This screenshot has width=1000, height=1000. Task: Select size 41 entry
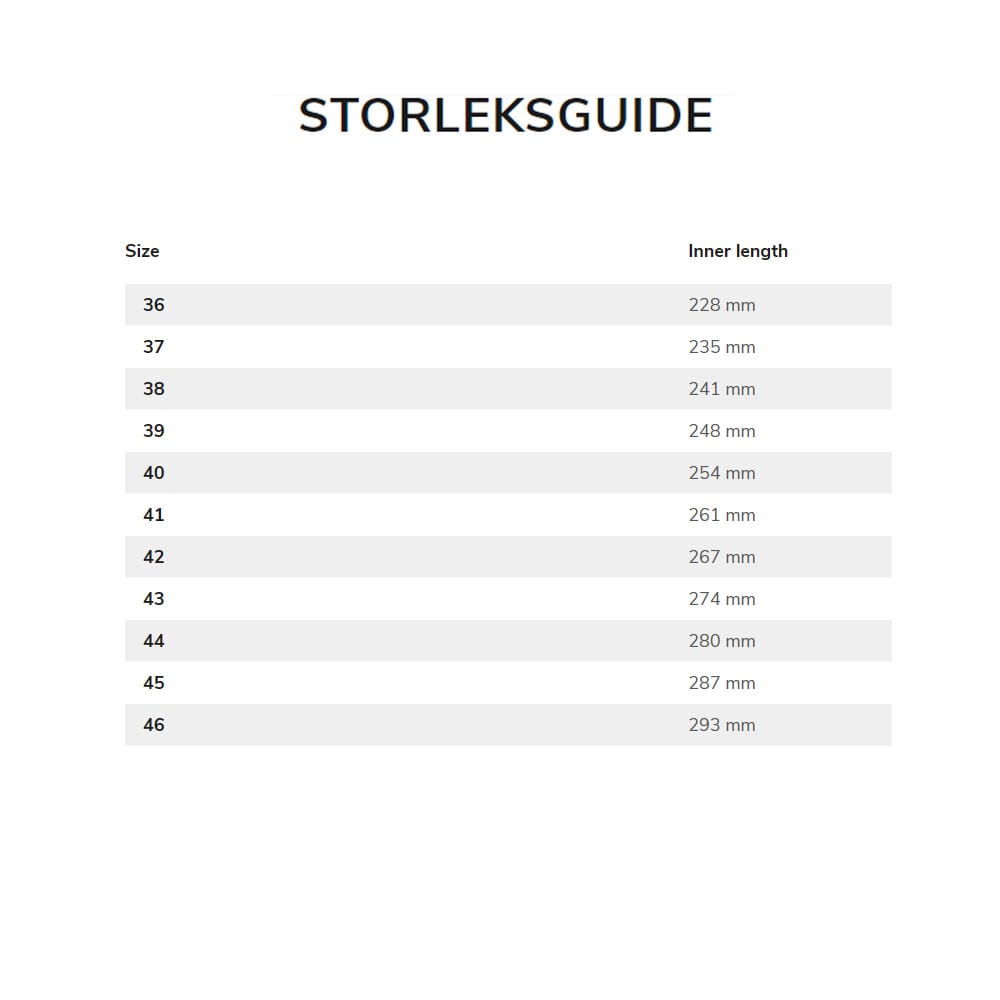click(x=154, y=515)
